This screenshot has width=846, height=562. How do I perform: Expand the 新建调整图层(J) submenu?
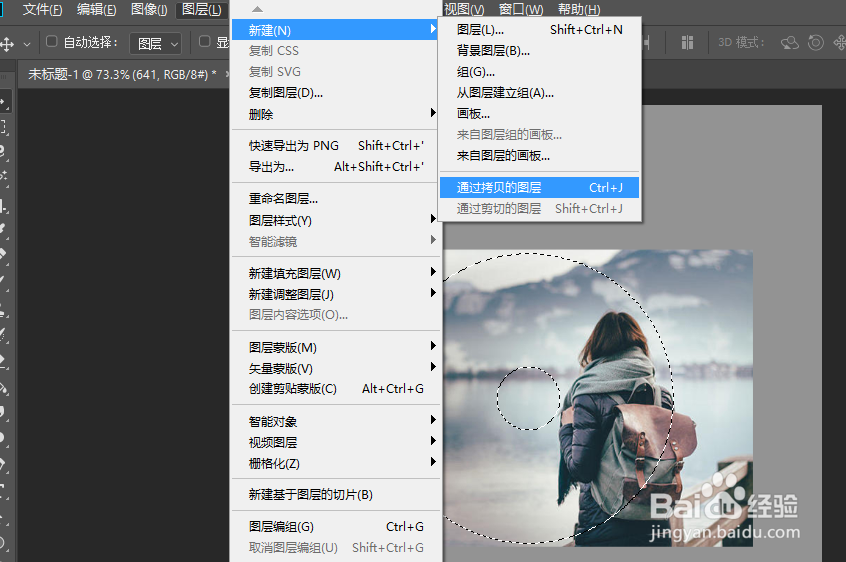point(334,294)
